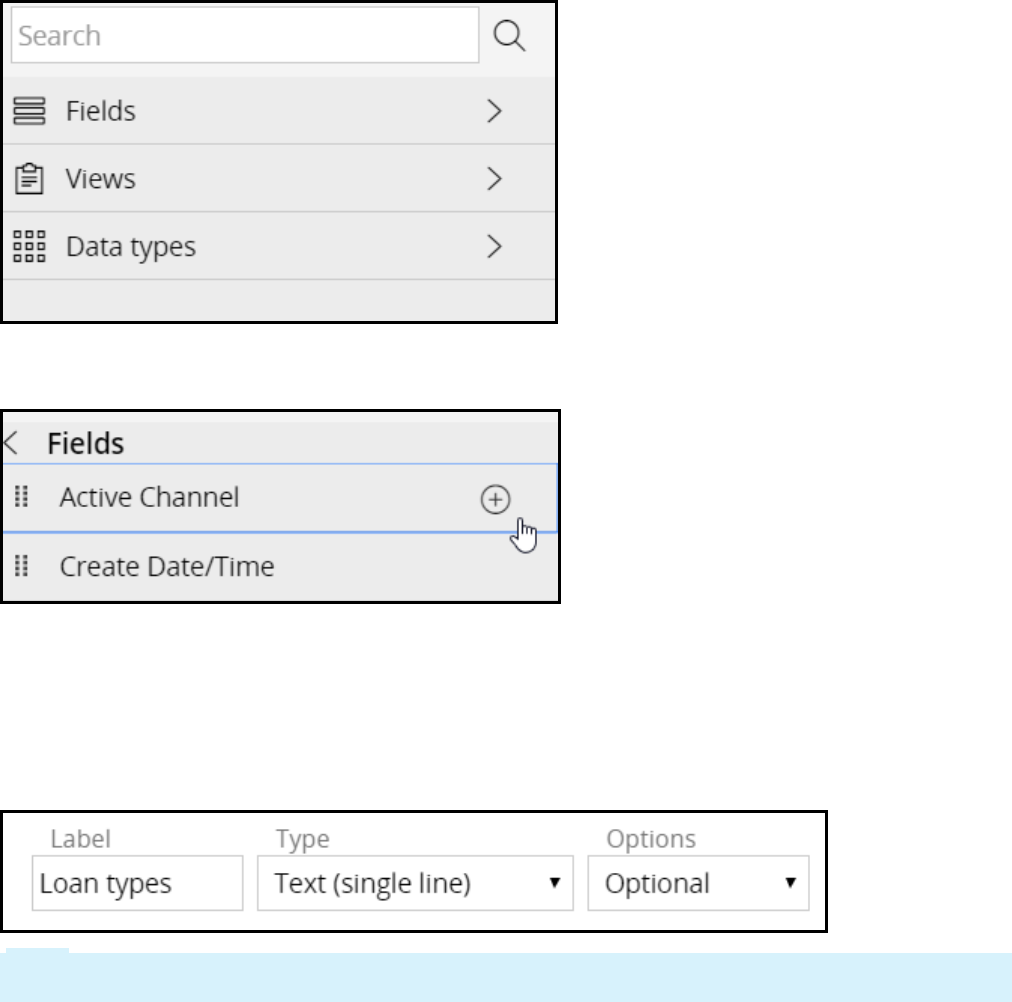Expand the Fields category chevron
The width and height of the screenshot is (1012, 1002).
click(493, 111)
